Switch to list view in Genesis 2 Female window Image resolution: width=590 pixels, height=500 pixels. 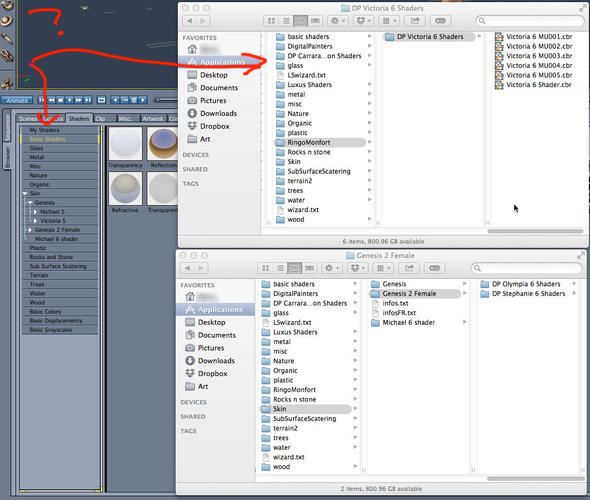[280, 268]
